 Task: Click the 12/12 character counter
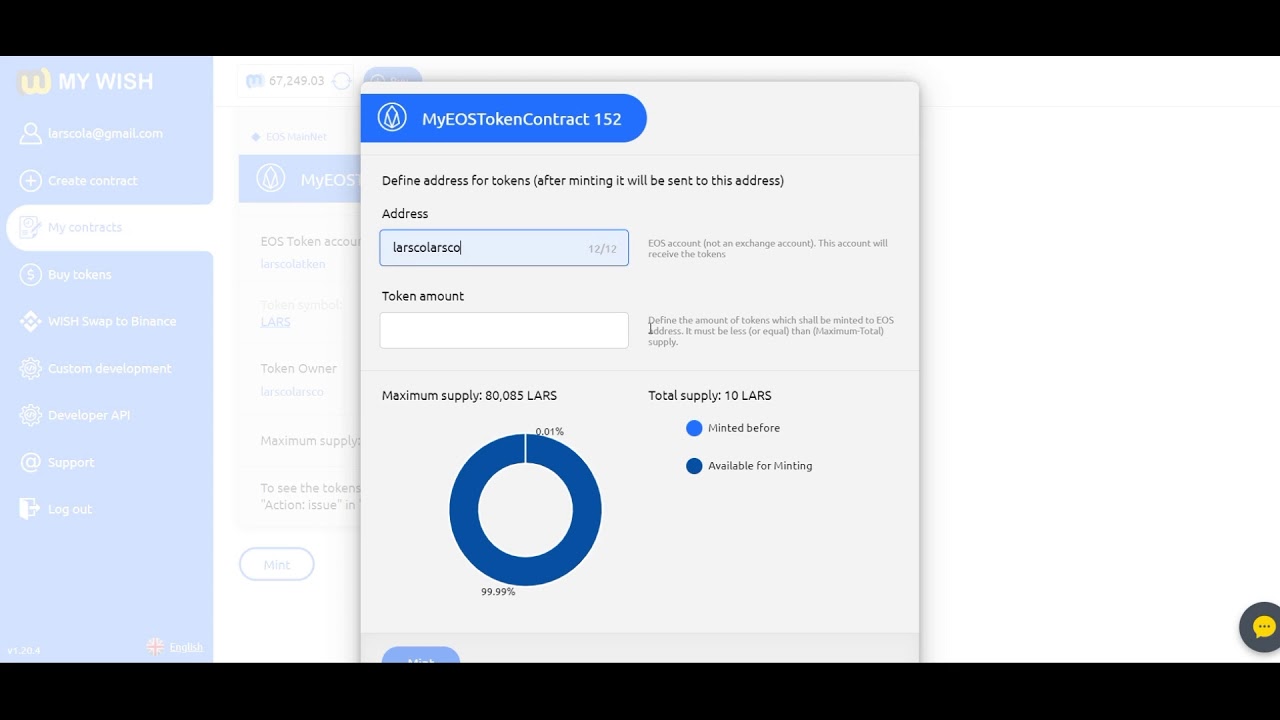(x=602, y=249)
